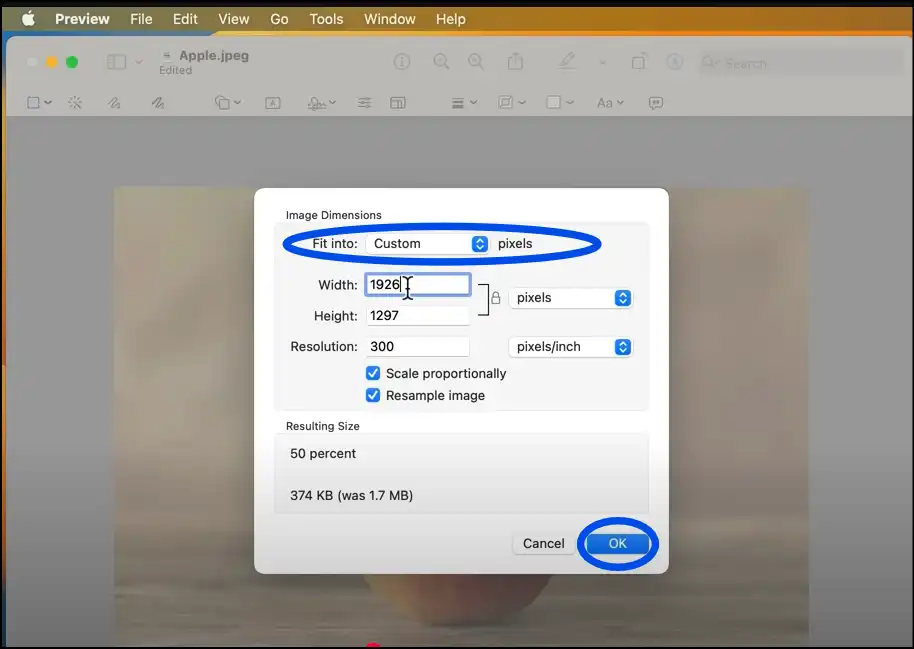The width and height of the screenshot is (914, 649).
Task: Open the Fit into Custom dropdown
Action: point(427,244)
